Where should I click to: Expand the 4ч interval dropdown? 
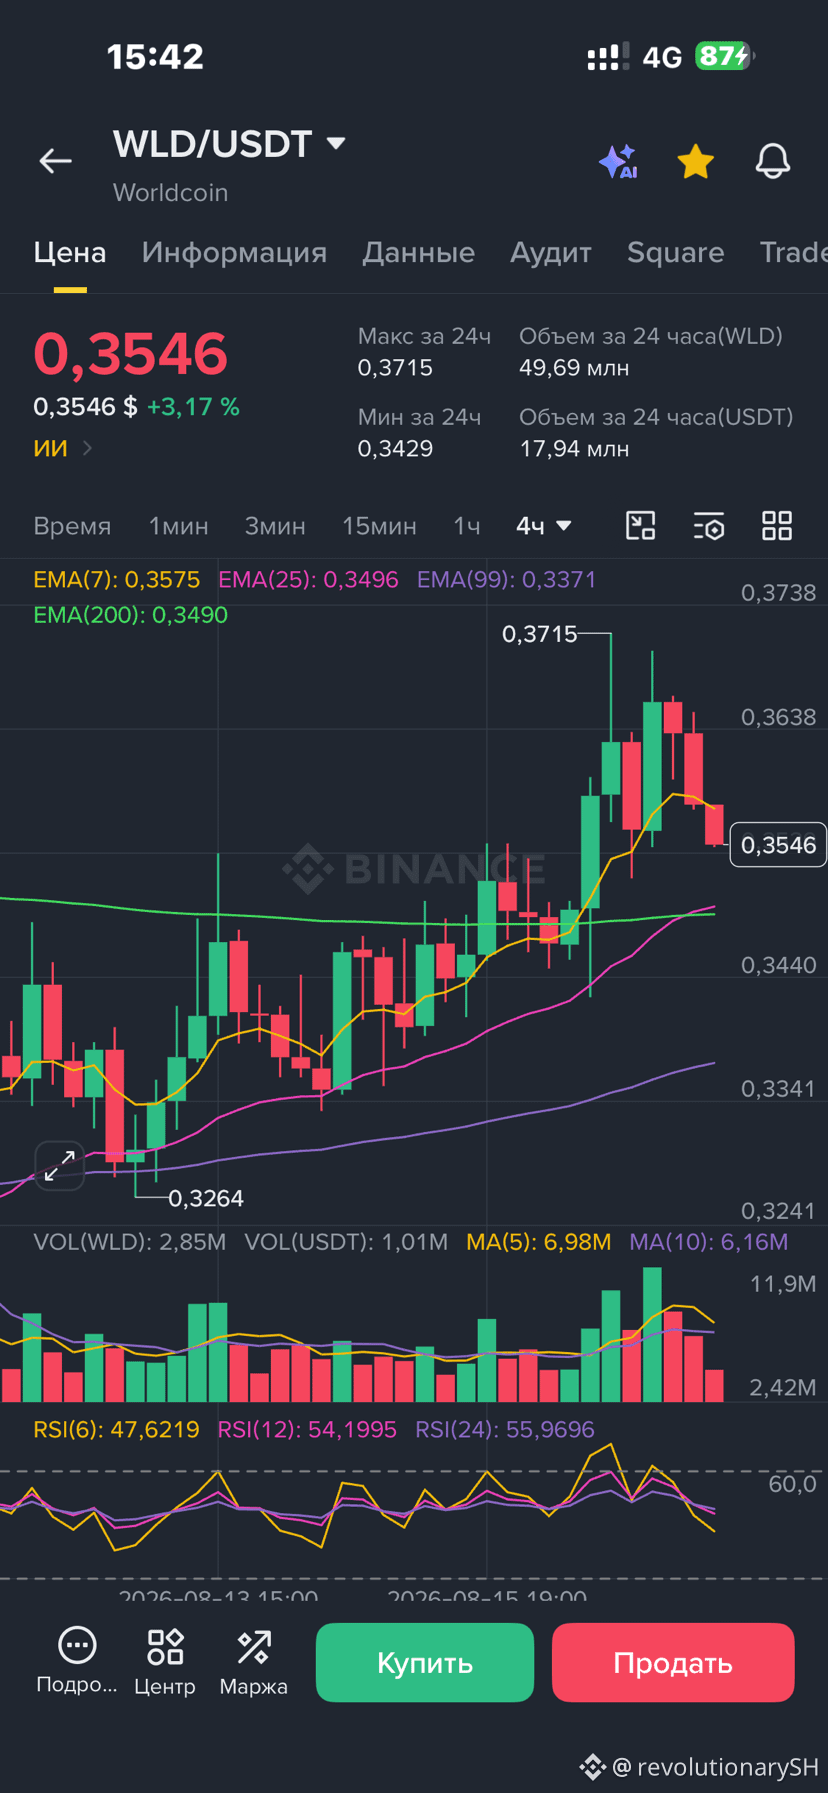click(x=543, y=526)
